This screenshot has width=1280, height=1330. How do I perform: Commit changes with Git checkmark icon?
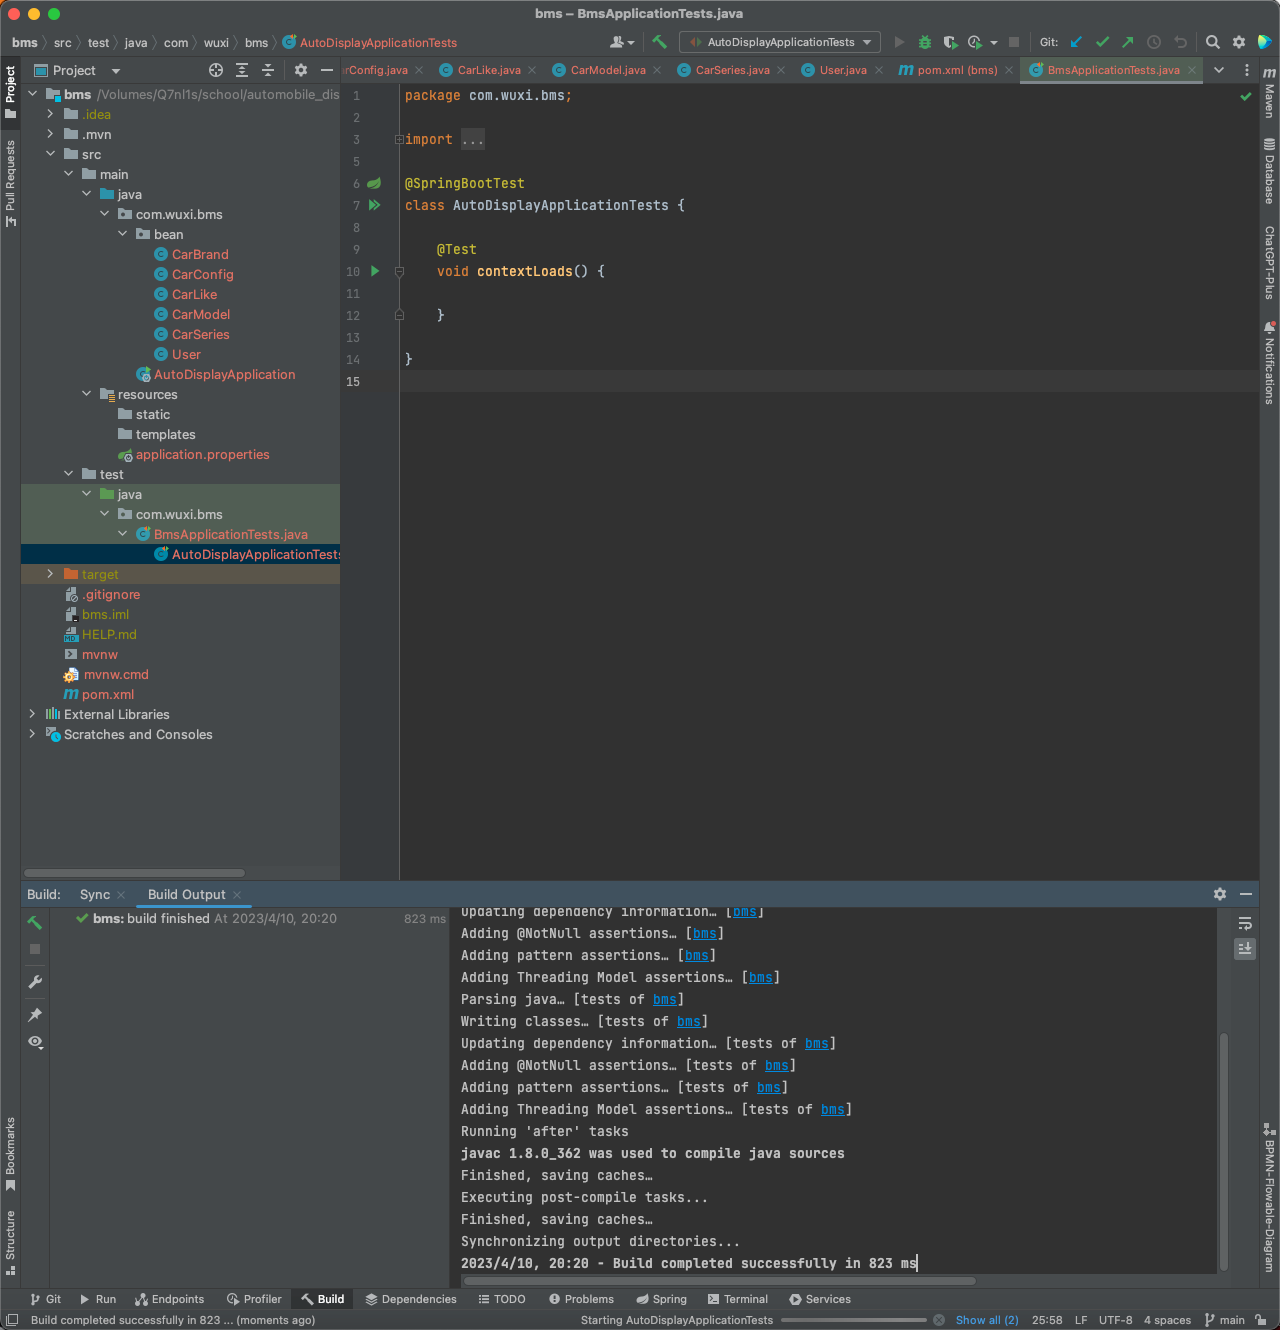click(1102, 42)
